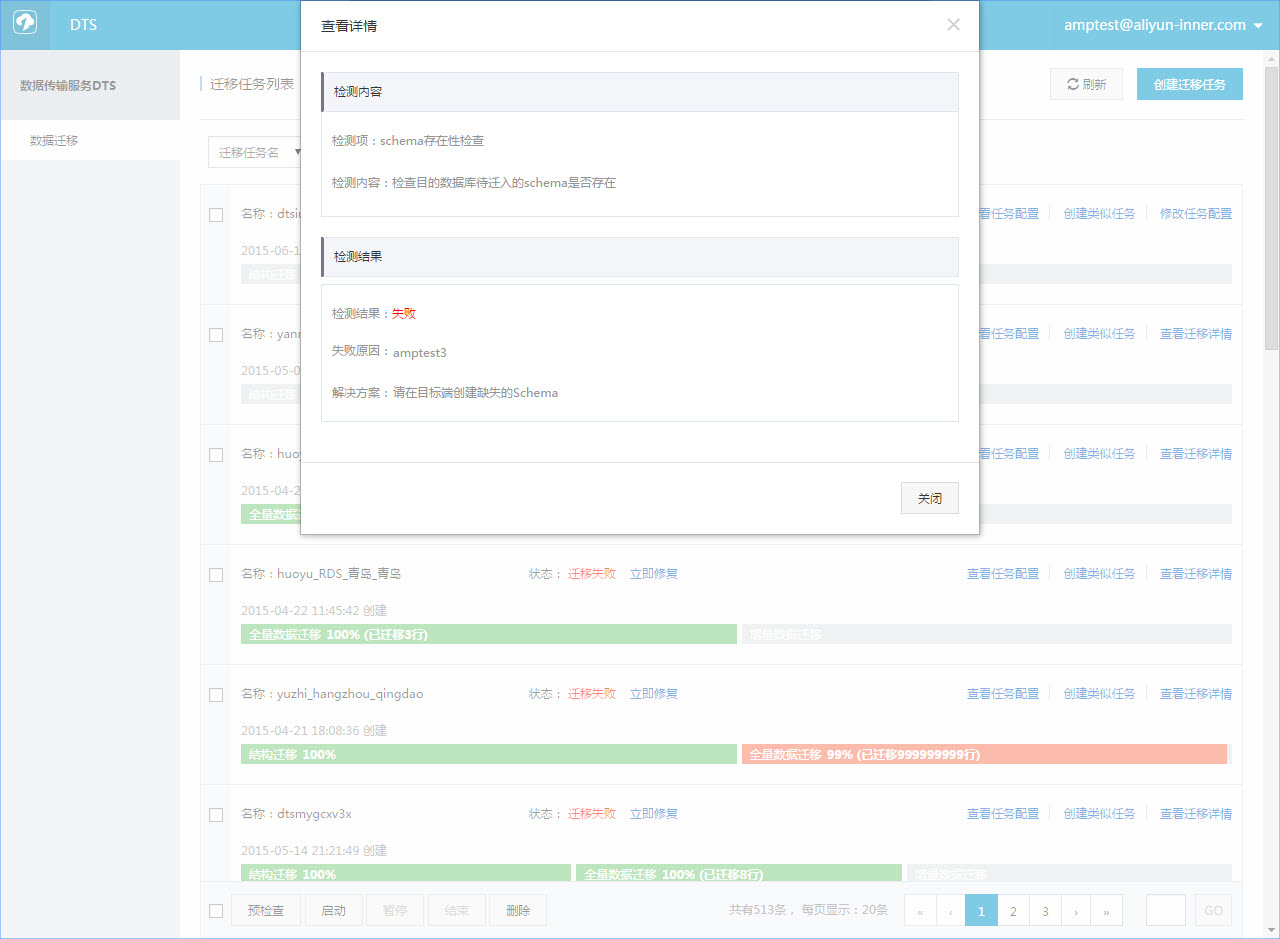Click 共有513条 total count text
This screenshot has height=939, width=1280.
point(760,911)
